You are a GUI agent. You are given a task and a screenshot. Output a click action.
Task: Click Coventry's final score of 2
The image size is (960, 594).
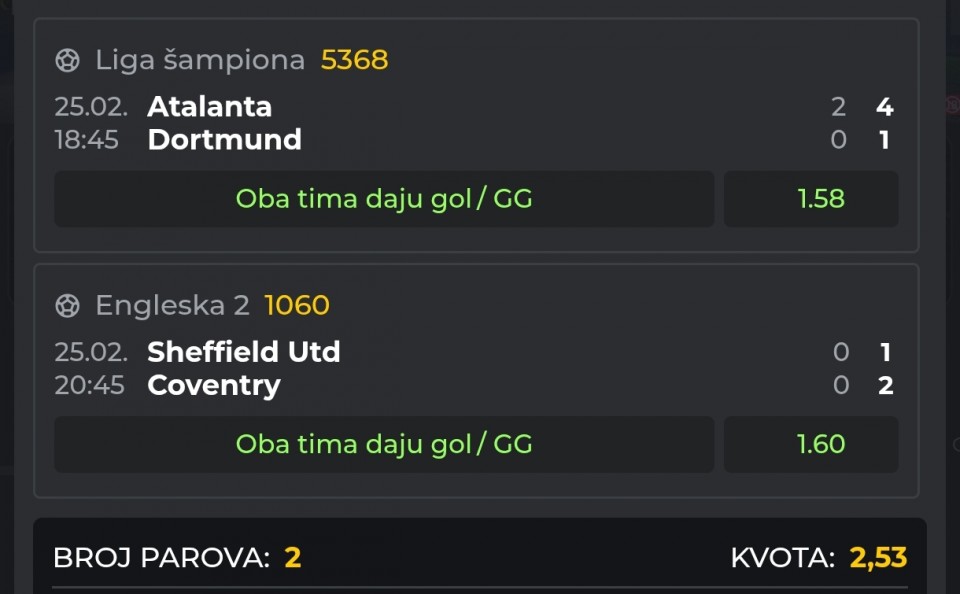coord(885,385)
